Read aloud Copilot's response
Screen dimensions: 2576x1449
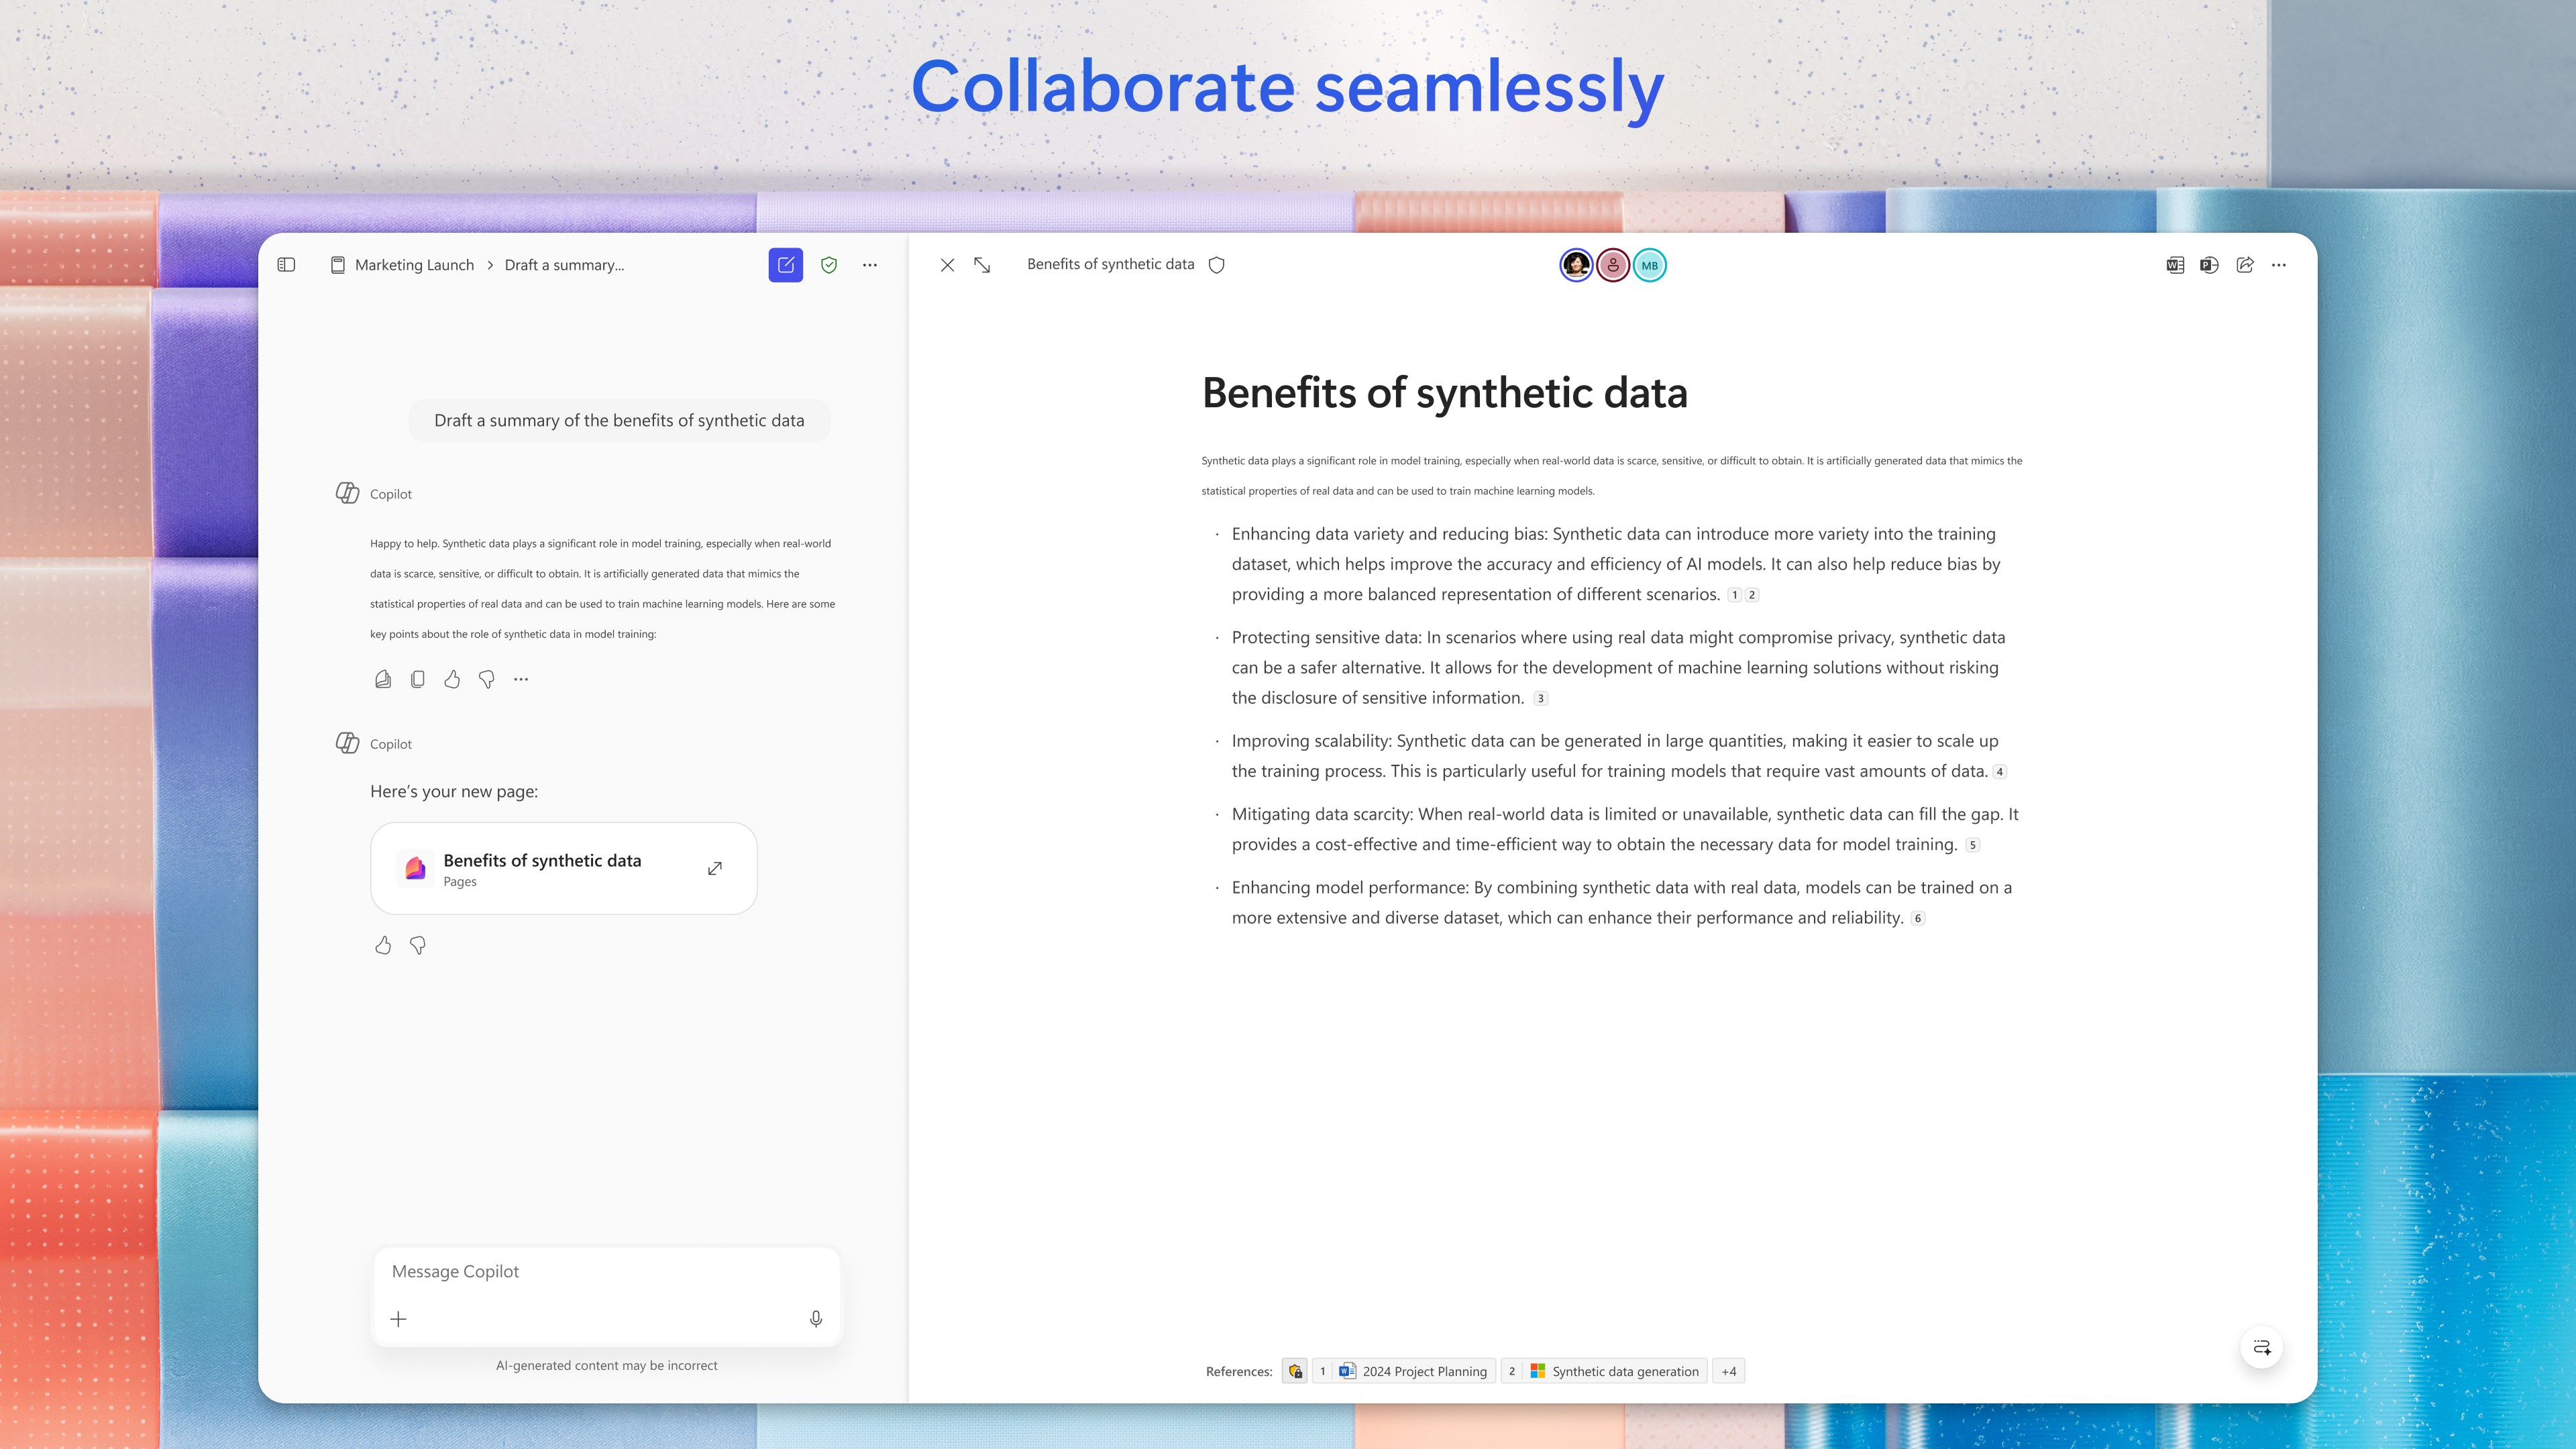383,679
